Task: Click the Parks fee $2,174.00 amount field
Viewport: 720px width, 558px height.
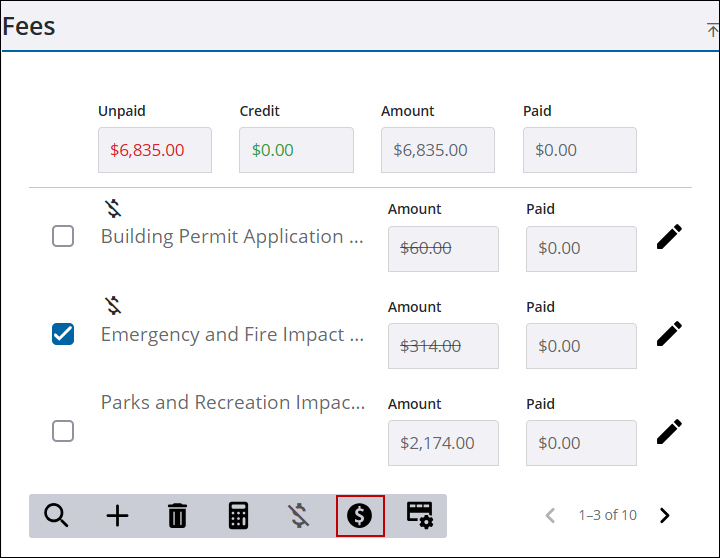Action: (x=443, y=442)
